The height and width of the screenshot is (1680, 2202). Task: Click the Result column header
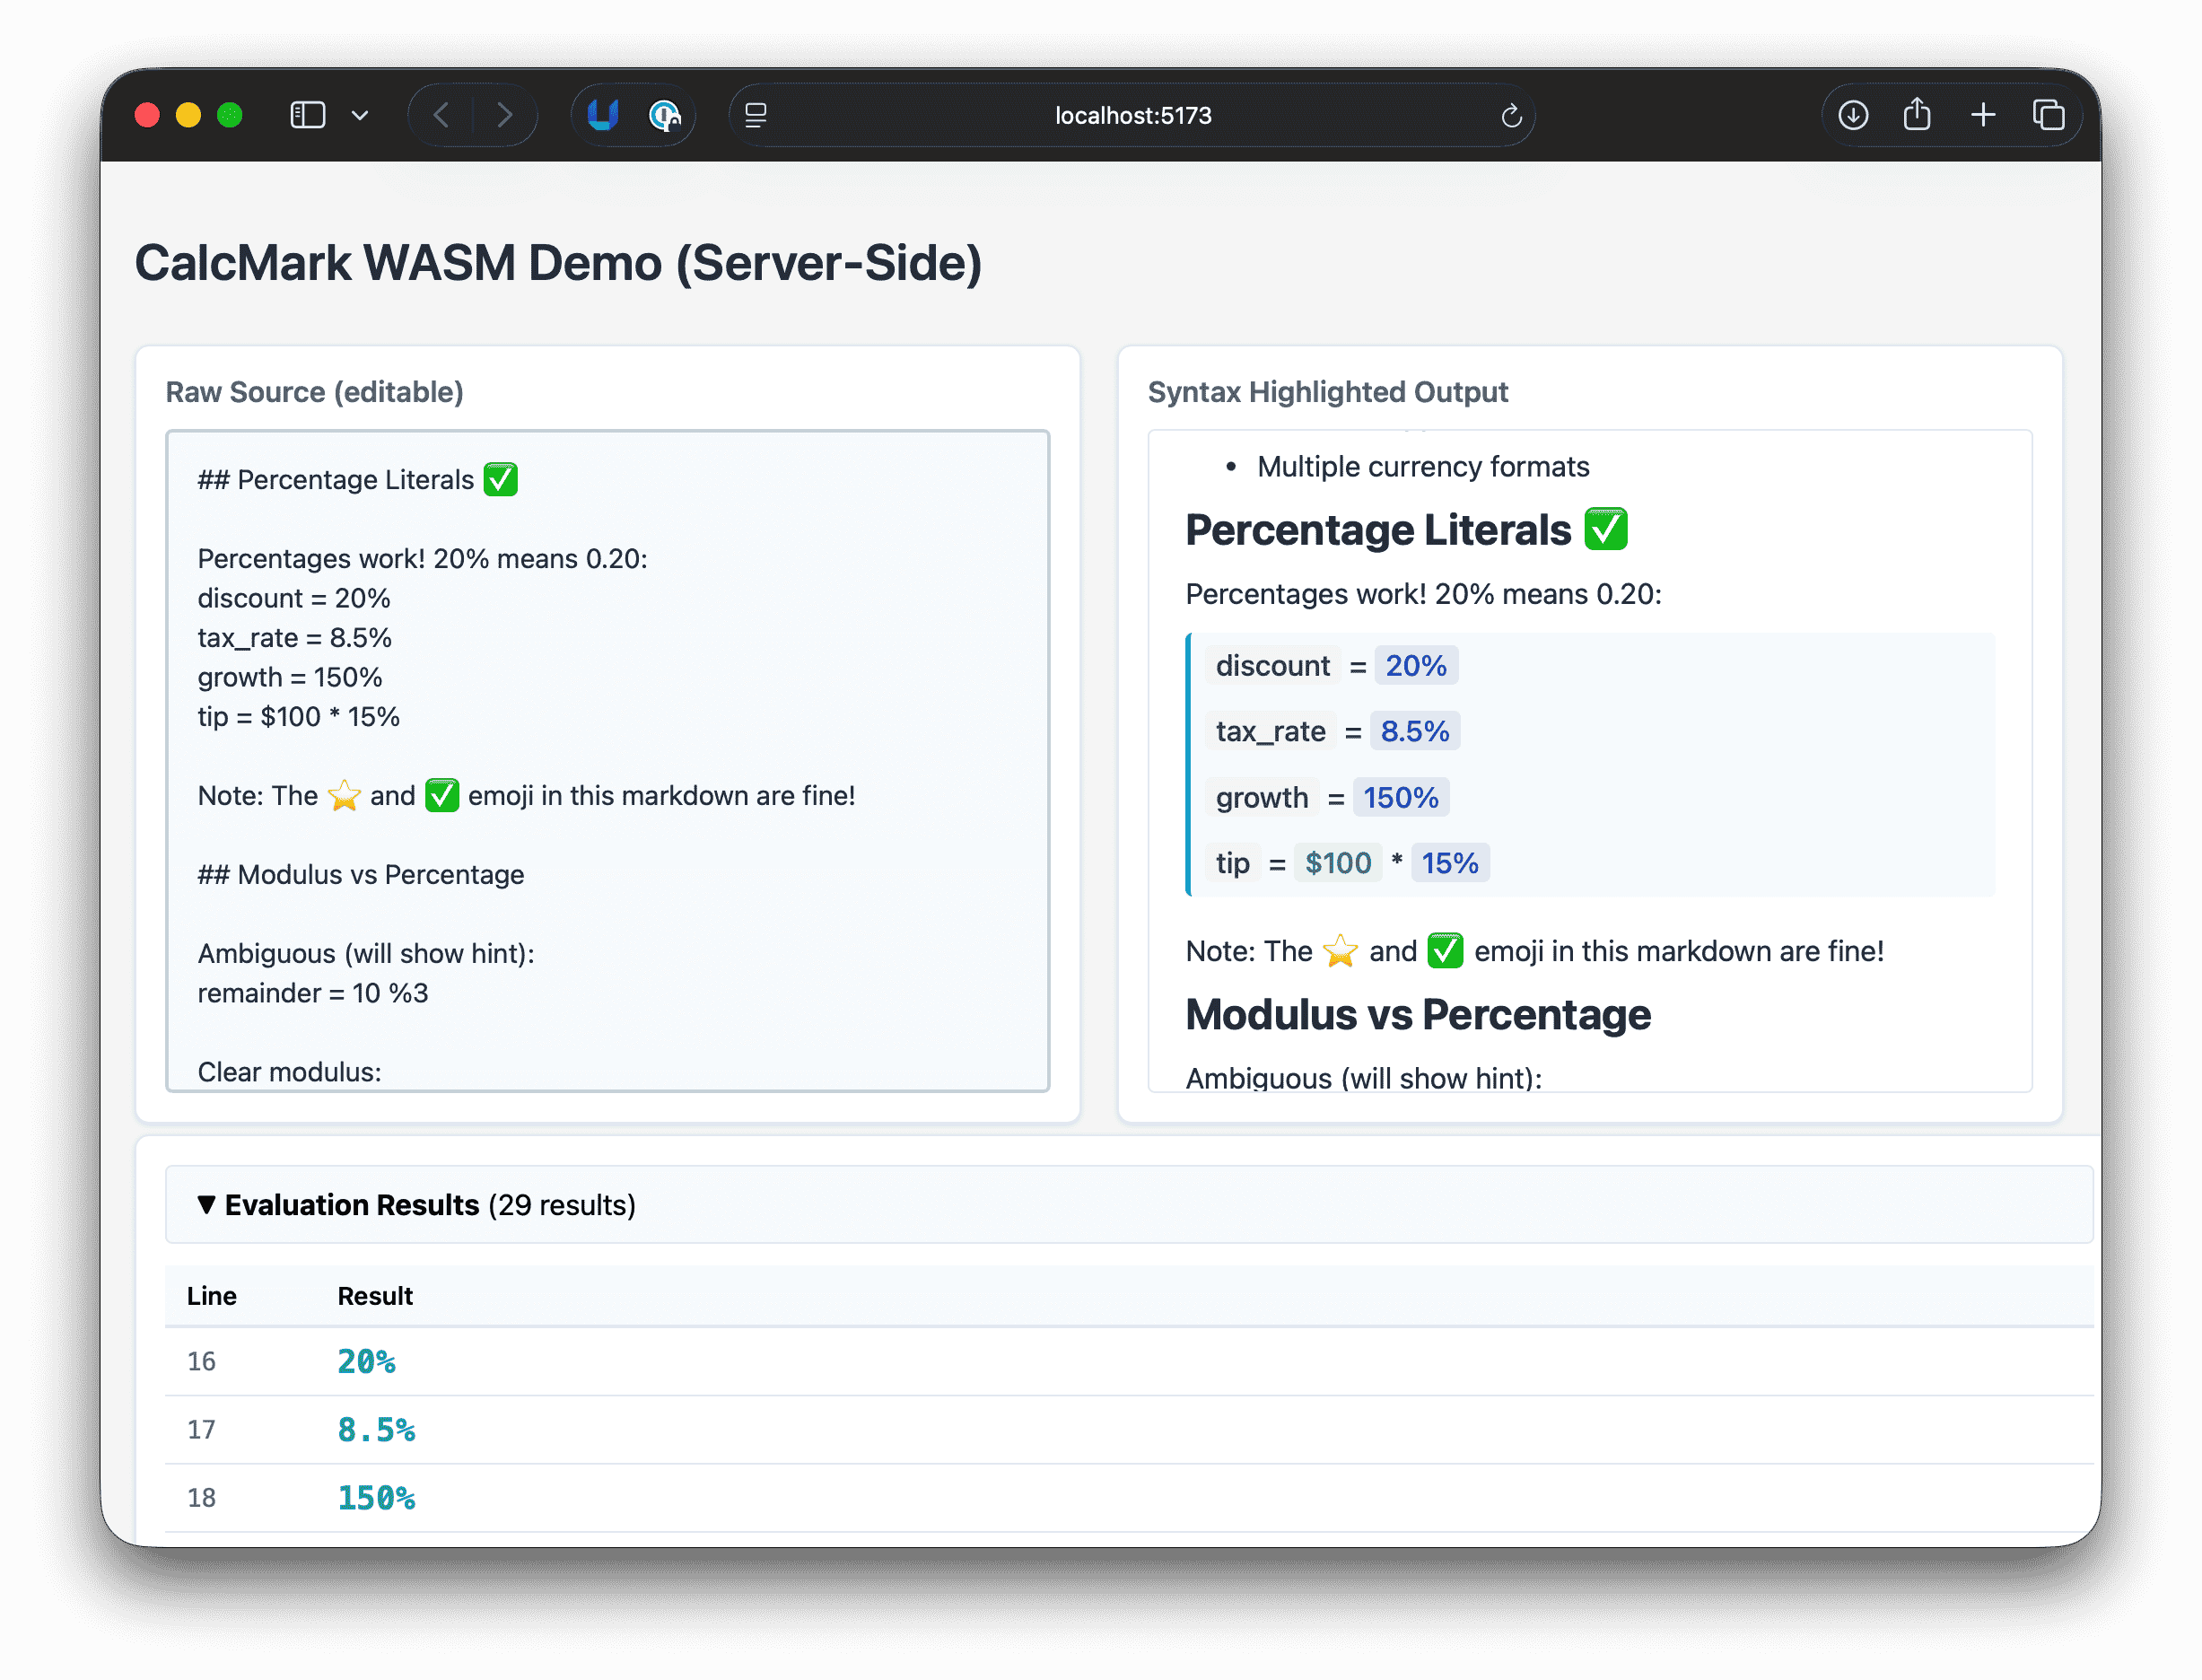pos(375,1296)
